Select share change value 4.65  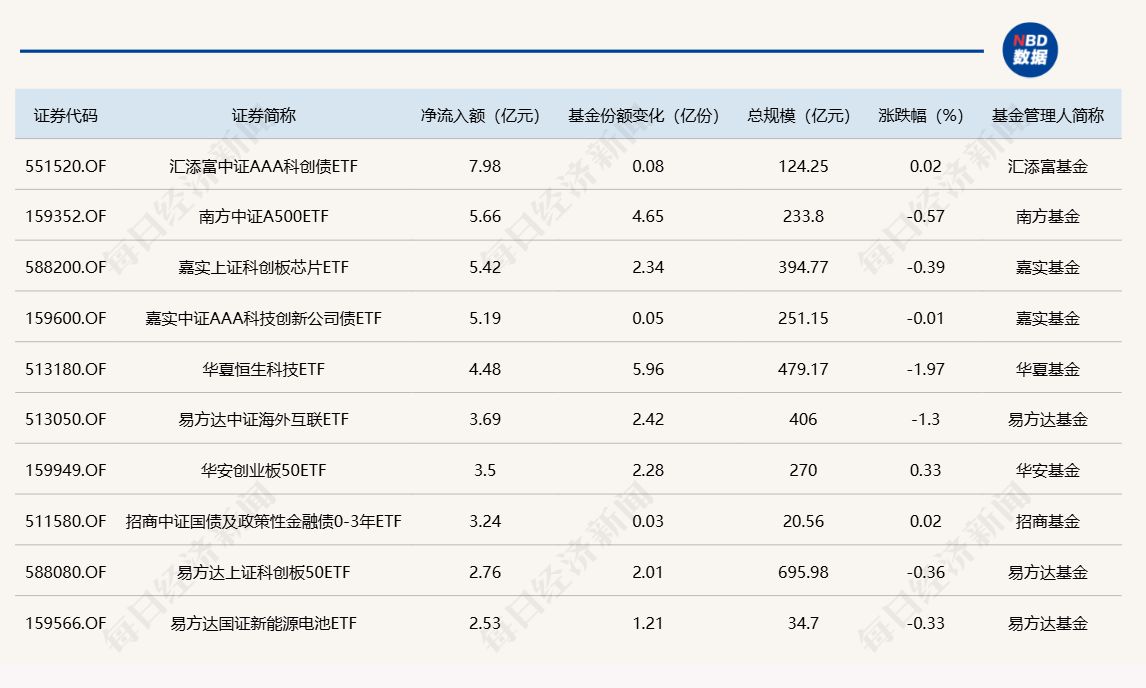pyautogui.click(x=648, y=216)
